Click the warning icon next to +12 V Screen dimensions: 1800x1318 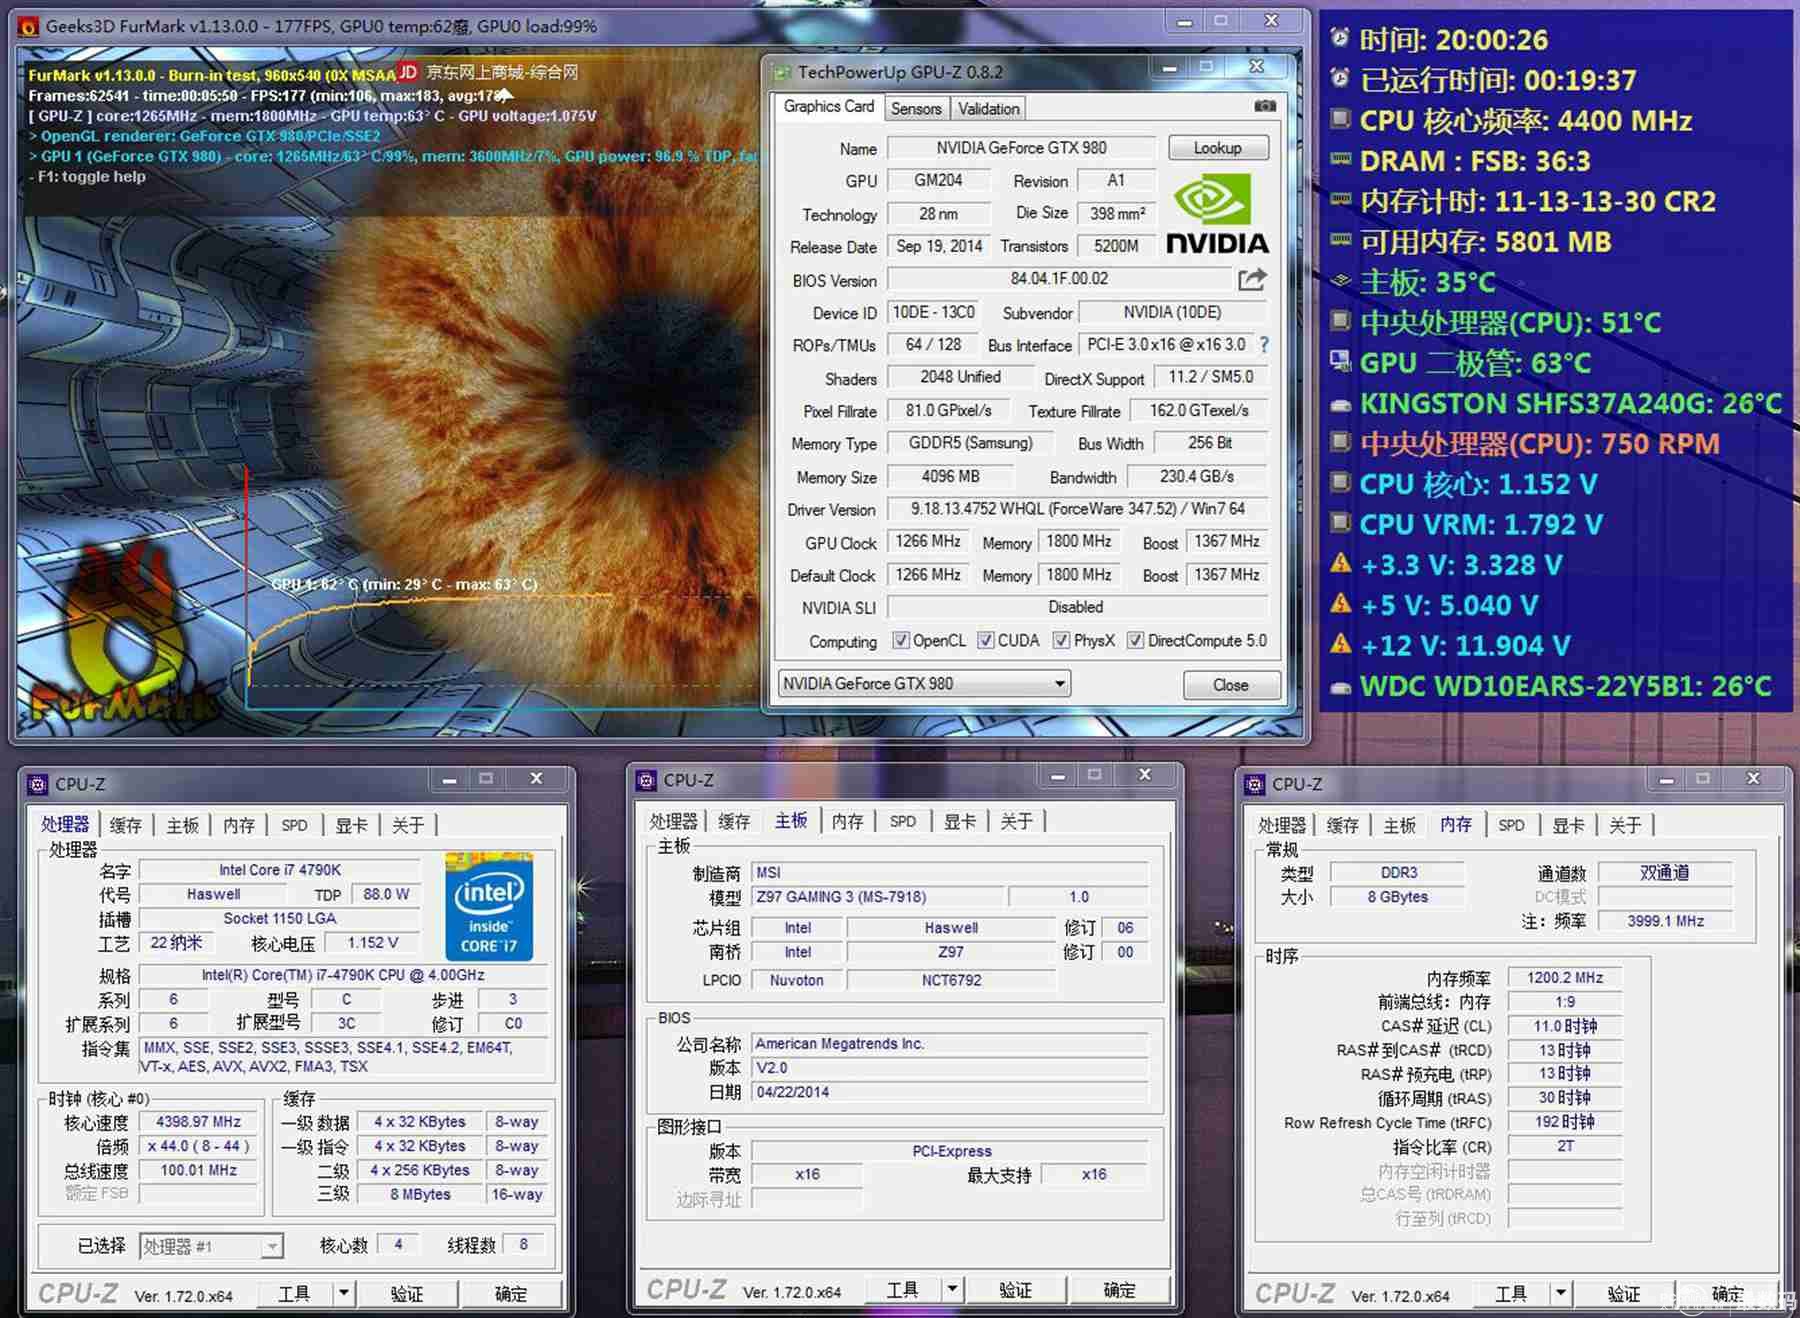point(1341,644)
